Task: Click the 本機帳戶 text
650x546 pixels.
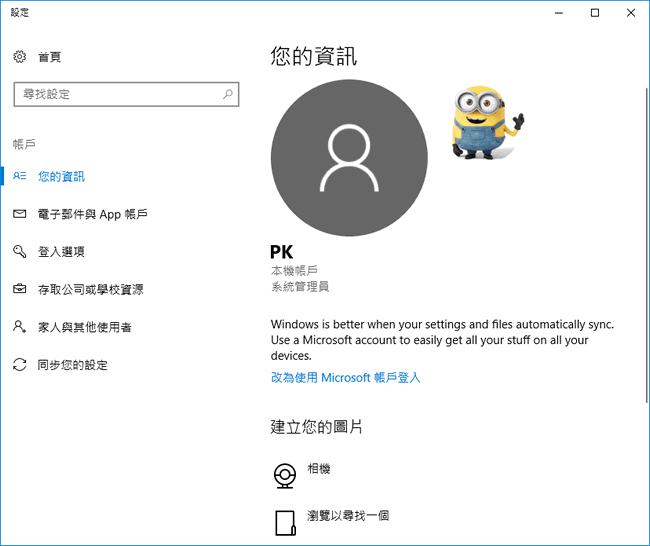Action: click(294, 271)
